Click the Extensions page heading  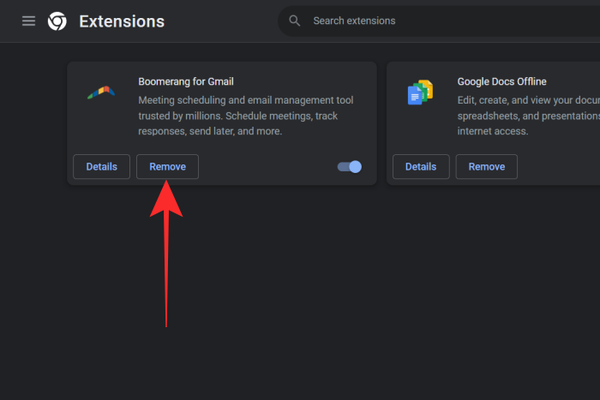tap(121, 21)
